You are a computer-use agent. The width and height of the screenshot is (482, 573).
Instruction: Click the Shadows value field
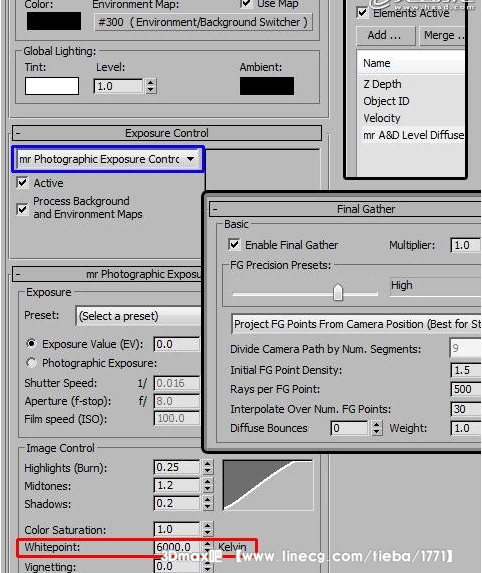pyautogui.click(x=177, y=503)
